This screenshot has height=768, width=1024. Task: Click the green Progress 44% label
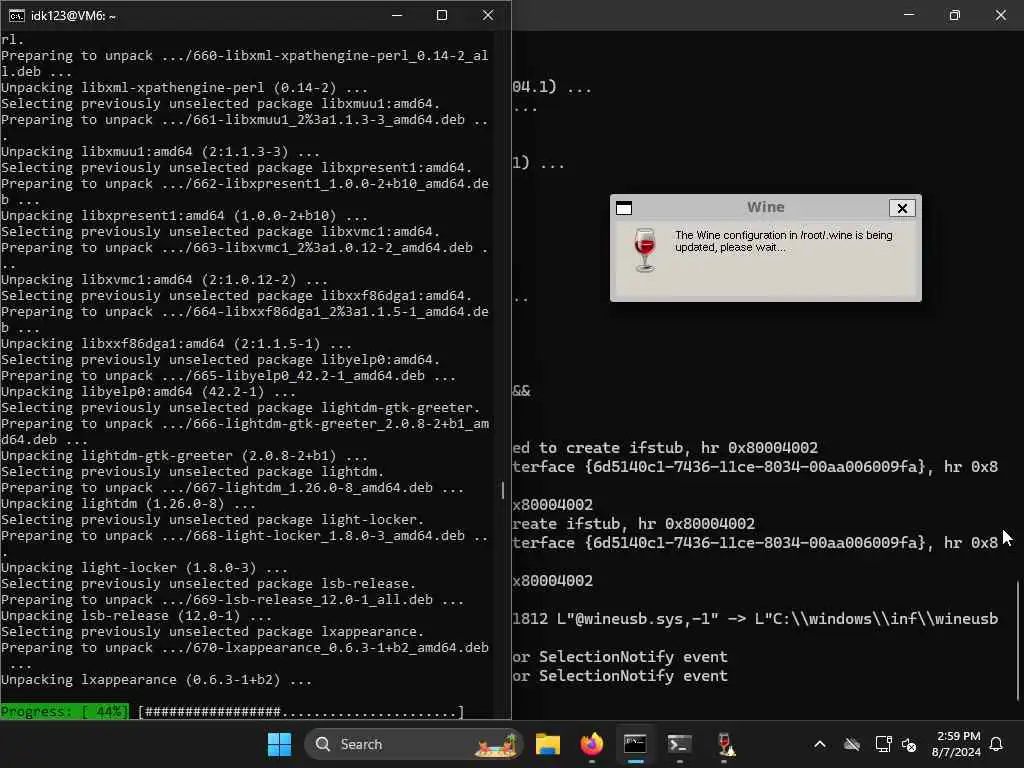tap(65, 711)
